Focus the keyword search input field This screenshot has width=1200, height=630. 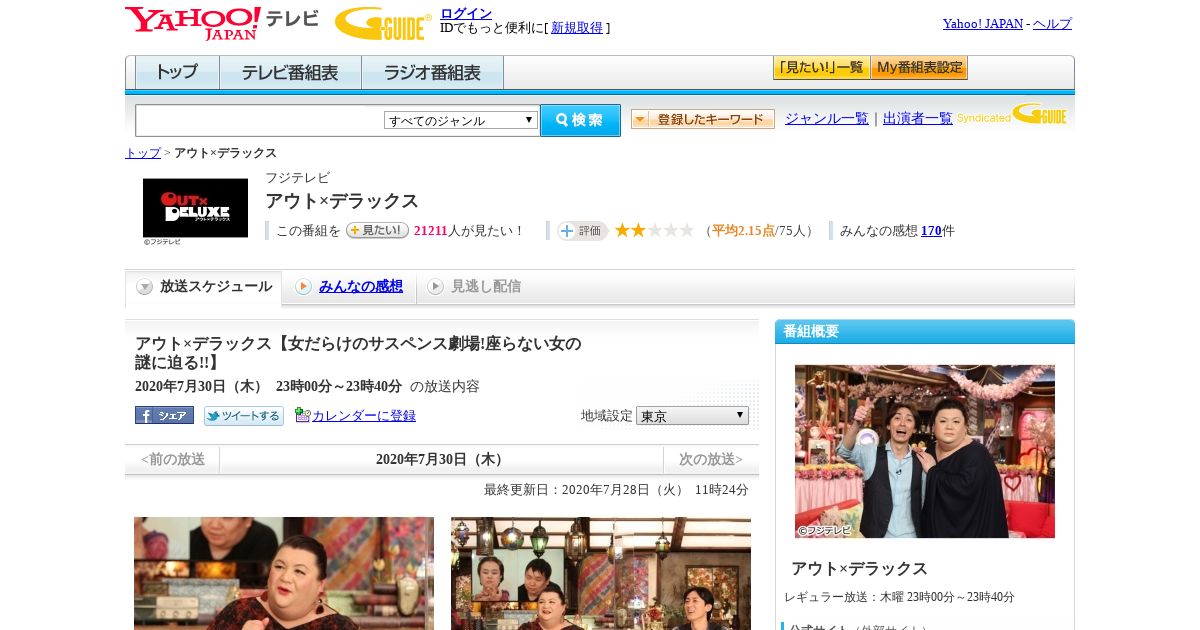(x=259, y=120)
